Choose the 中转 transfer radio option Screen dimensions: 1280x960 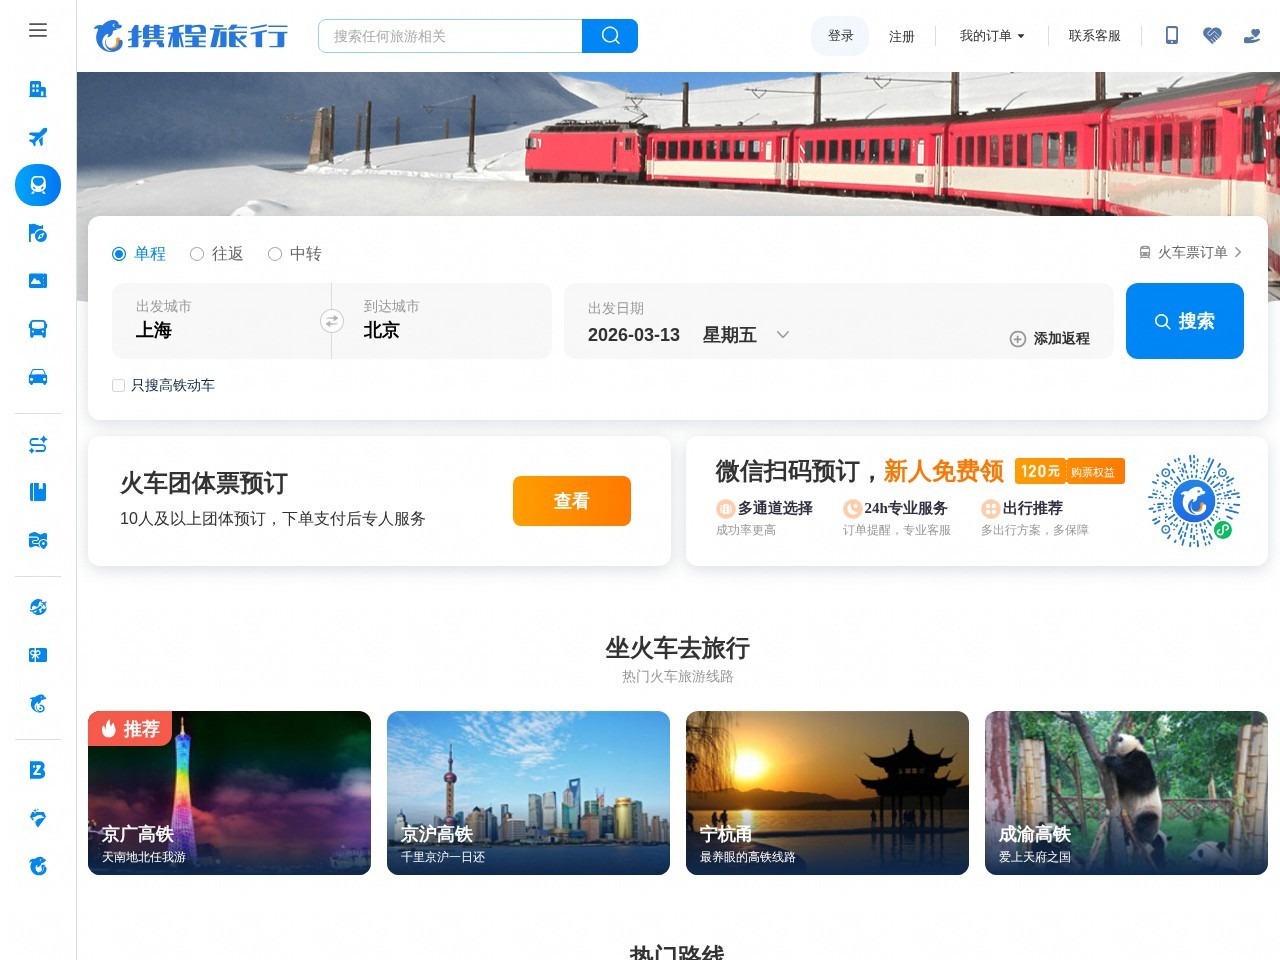(x=275, y=254)
